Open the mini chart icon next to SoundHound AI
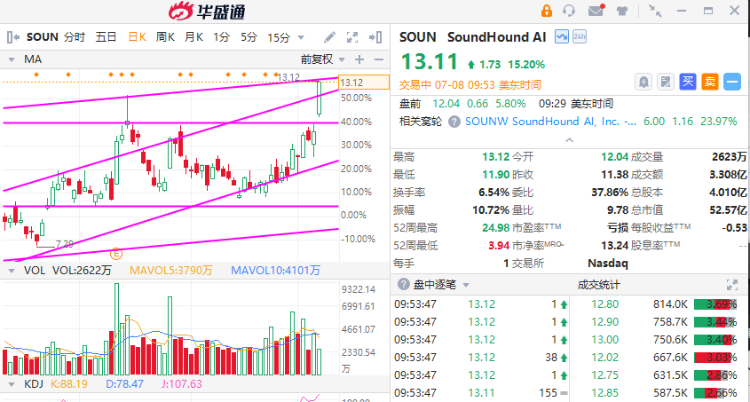 coord(562,36)
